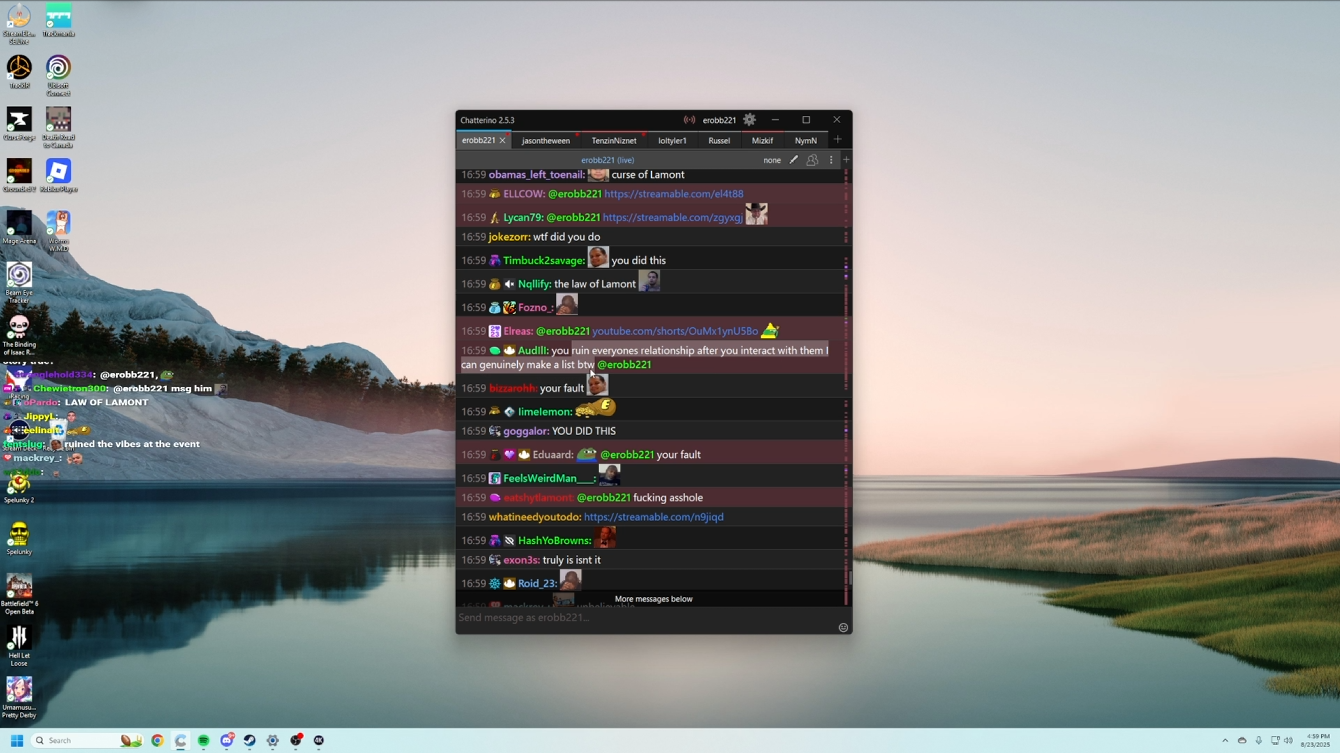The image size is (1340, 753).
Task: Select the Hell Let Loose desktop icon
Action: click(x=19, y=646)
